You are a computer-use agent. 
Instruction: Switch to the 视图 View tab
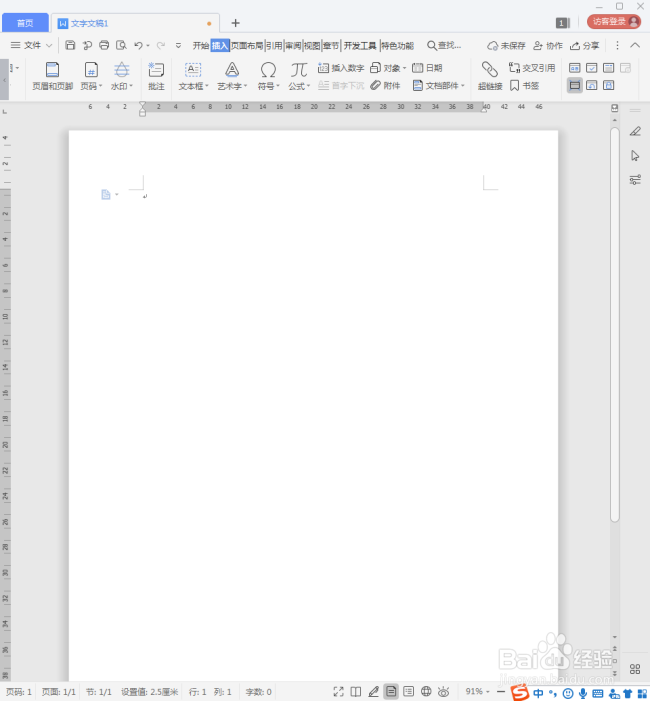point(312,46)
